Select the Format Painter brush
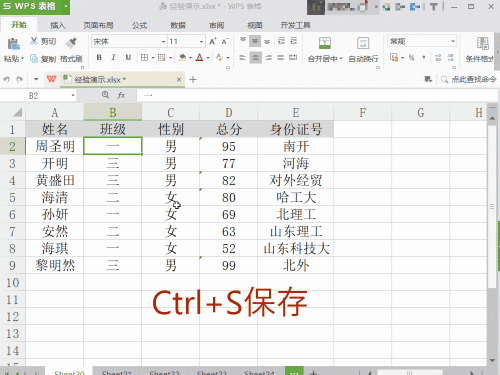The height and width of the screenshot is (375, 500). pos(71,43)
